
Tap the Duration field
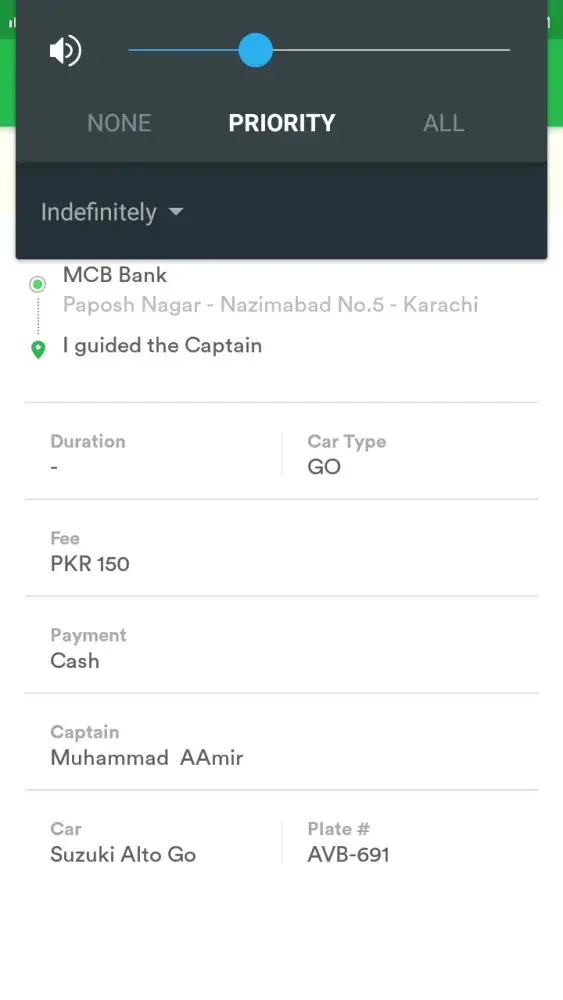coord(153,453)
